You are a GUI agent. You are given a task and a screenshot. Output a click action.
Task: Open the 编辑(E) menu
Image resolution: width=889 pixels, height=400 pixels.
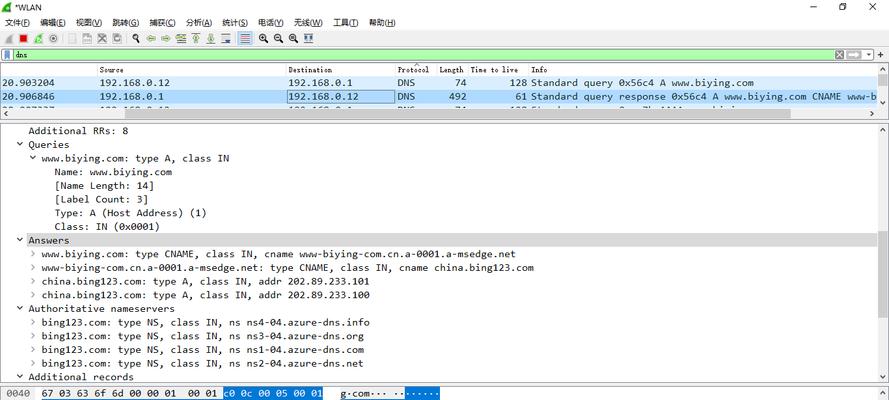53,23
